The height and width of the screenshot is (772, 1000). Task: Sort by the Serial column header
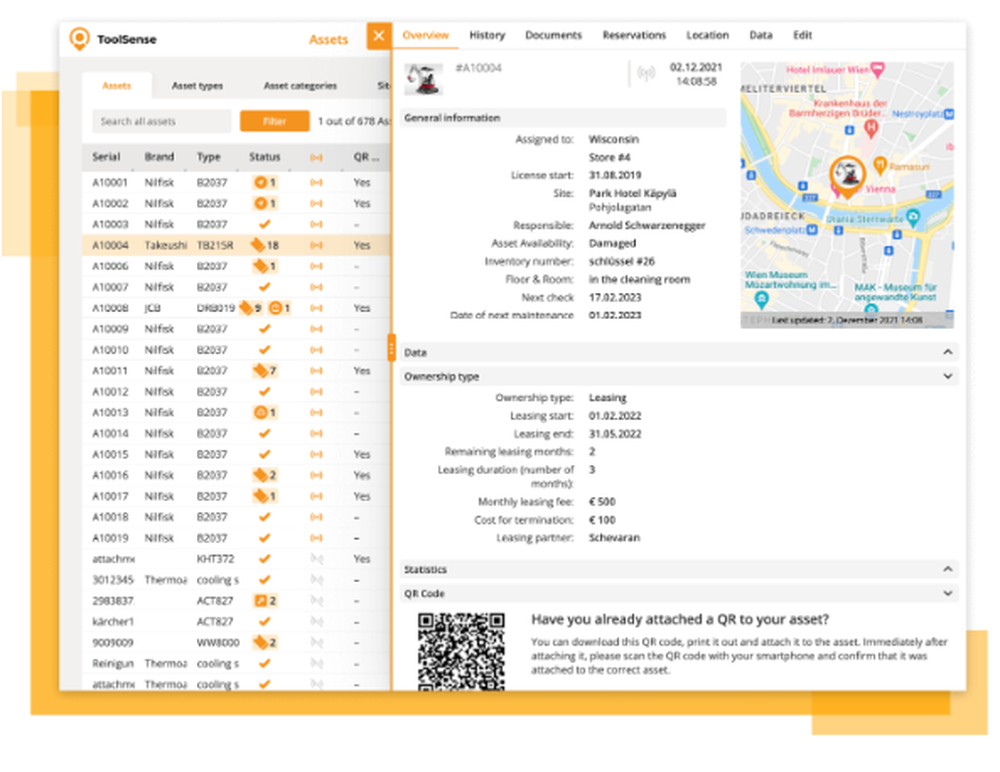106,157
